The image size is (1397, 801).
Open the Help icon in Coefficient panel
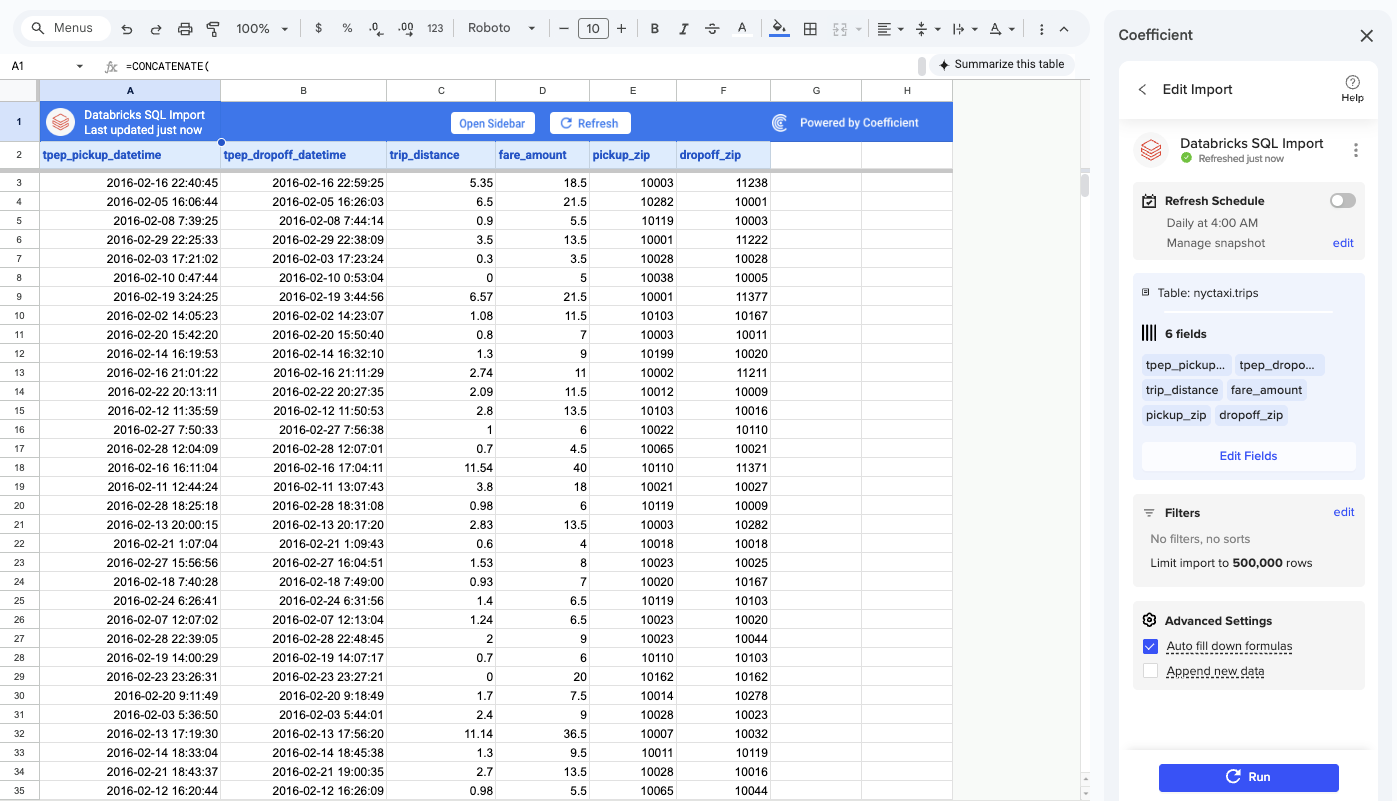pyautogui.click(x=1352, y=88)
